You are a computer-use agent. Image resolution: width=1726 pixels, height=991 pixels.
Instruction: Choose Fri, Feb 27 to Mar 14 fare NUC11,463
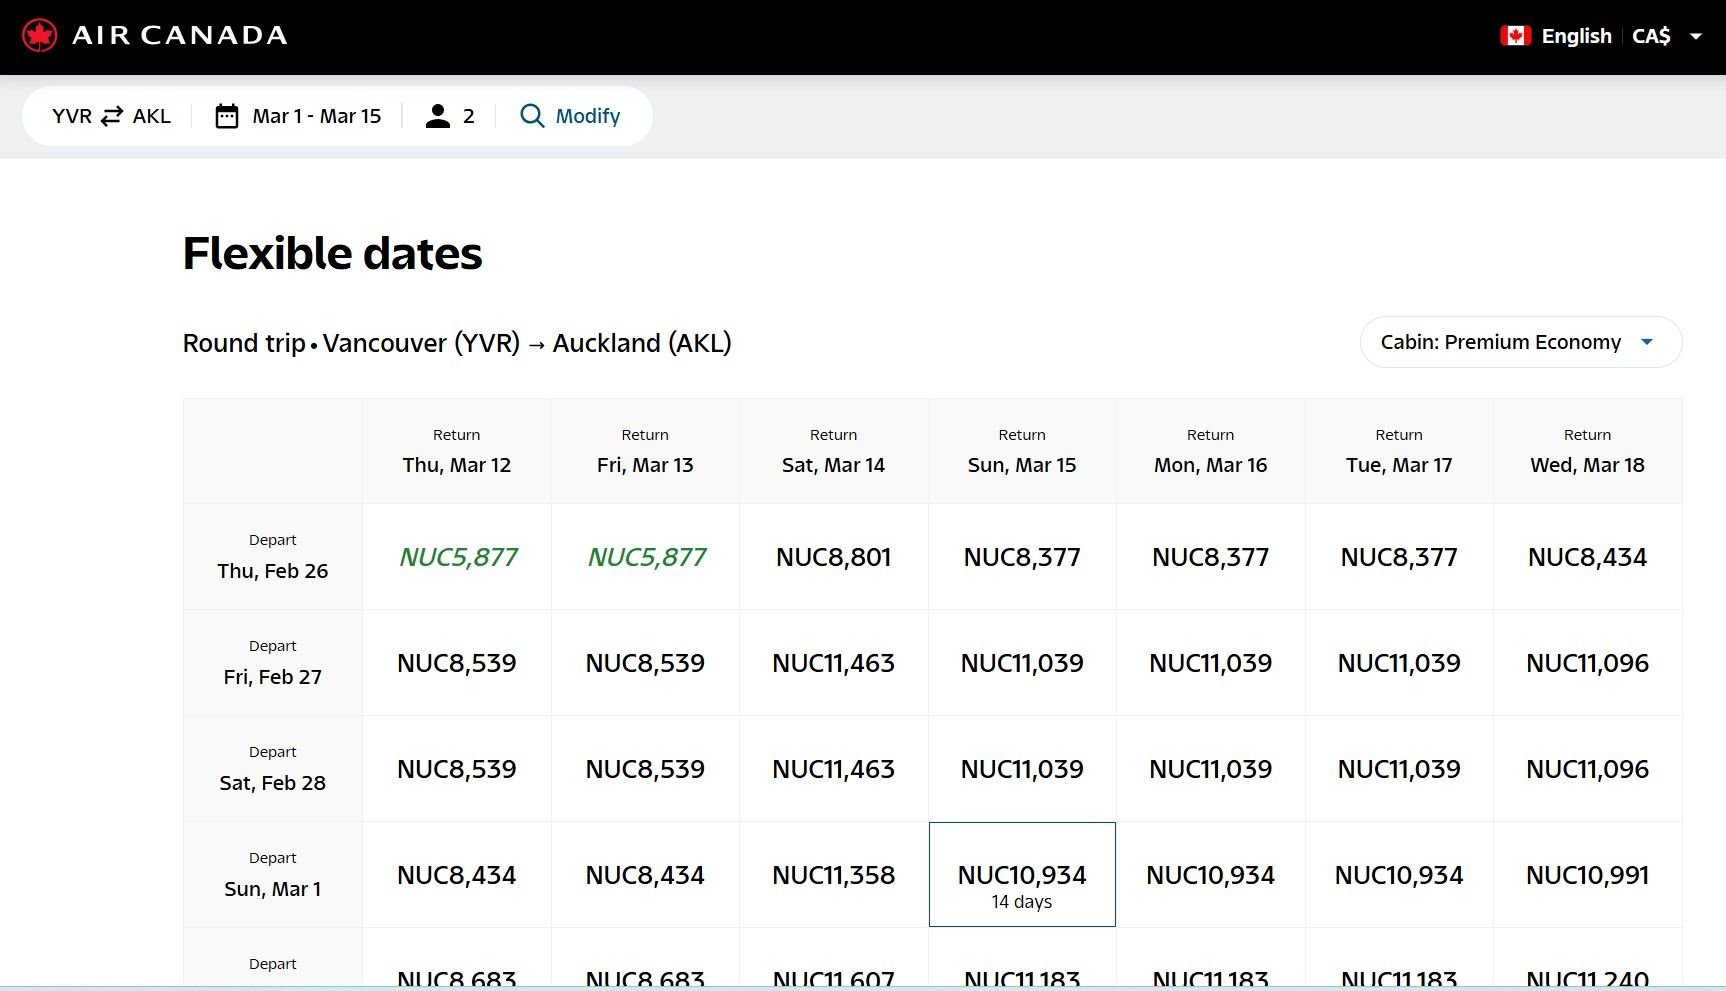coord(834,663)
